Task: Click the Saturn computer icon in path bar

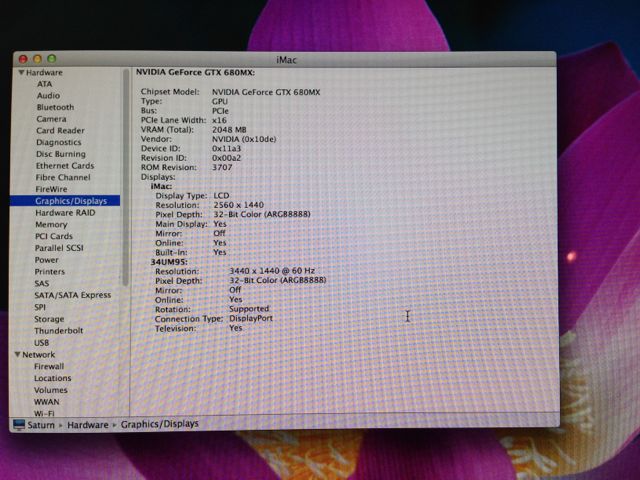Action: click(19, 424)
